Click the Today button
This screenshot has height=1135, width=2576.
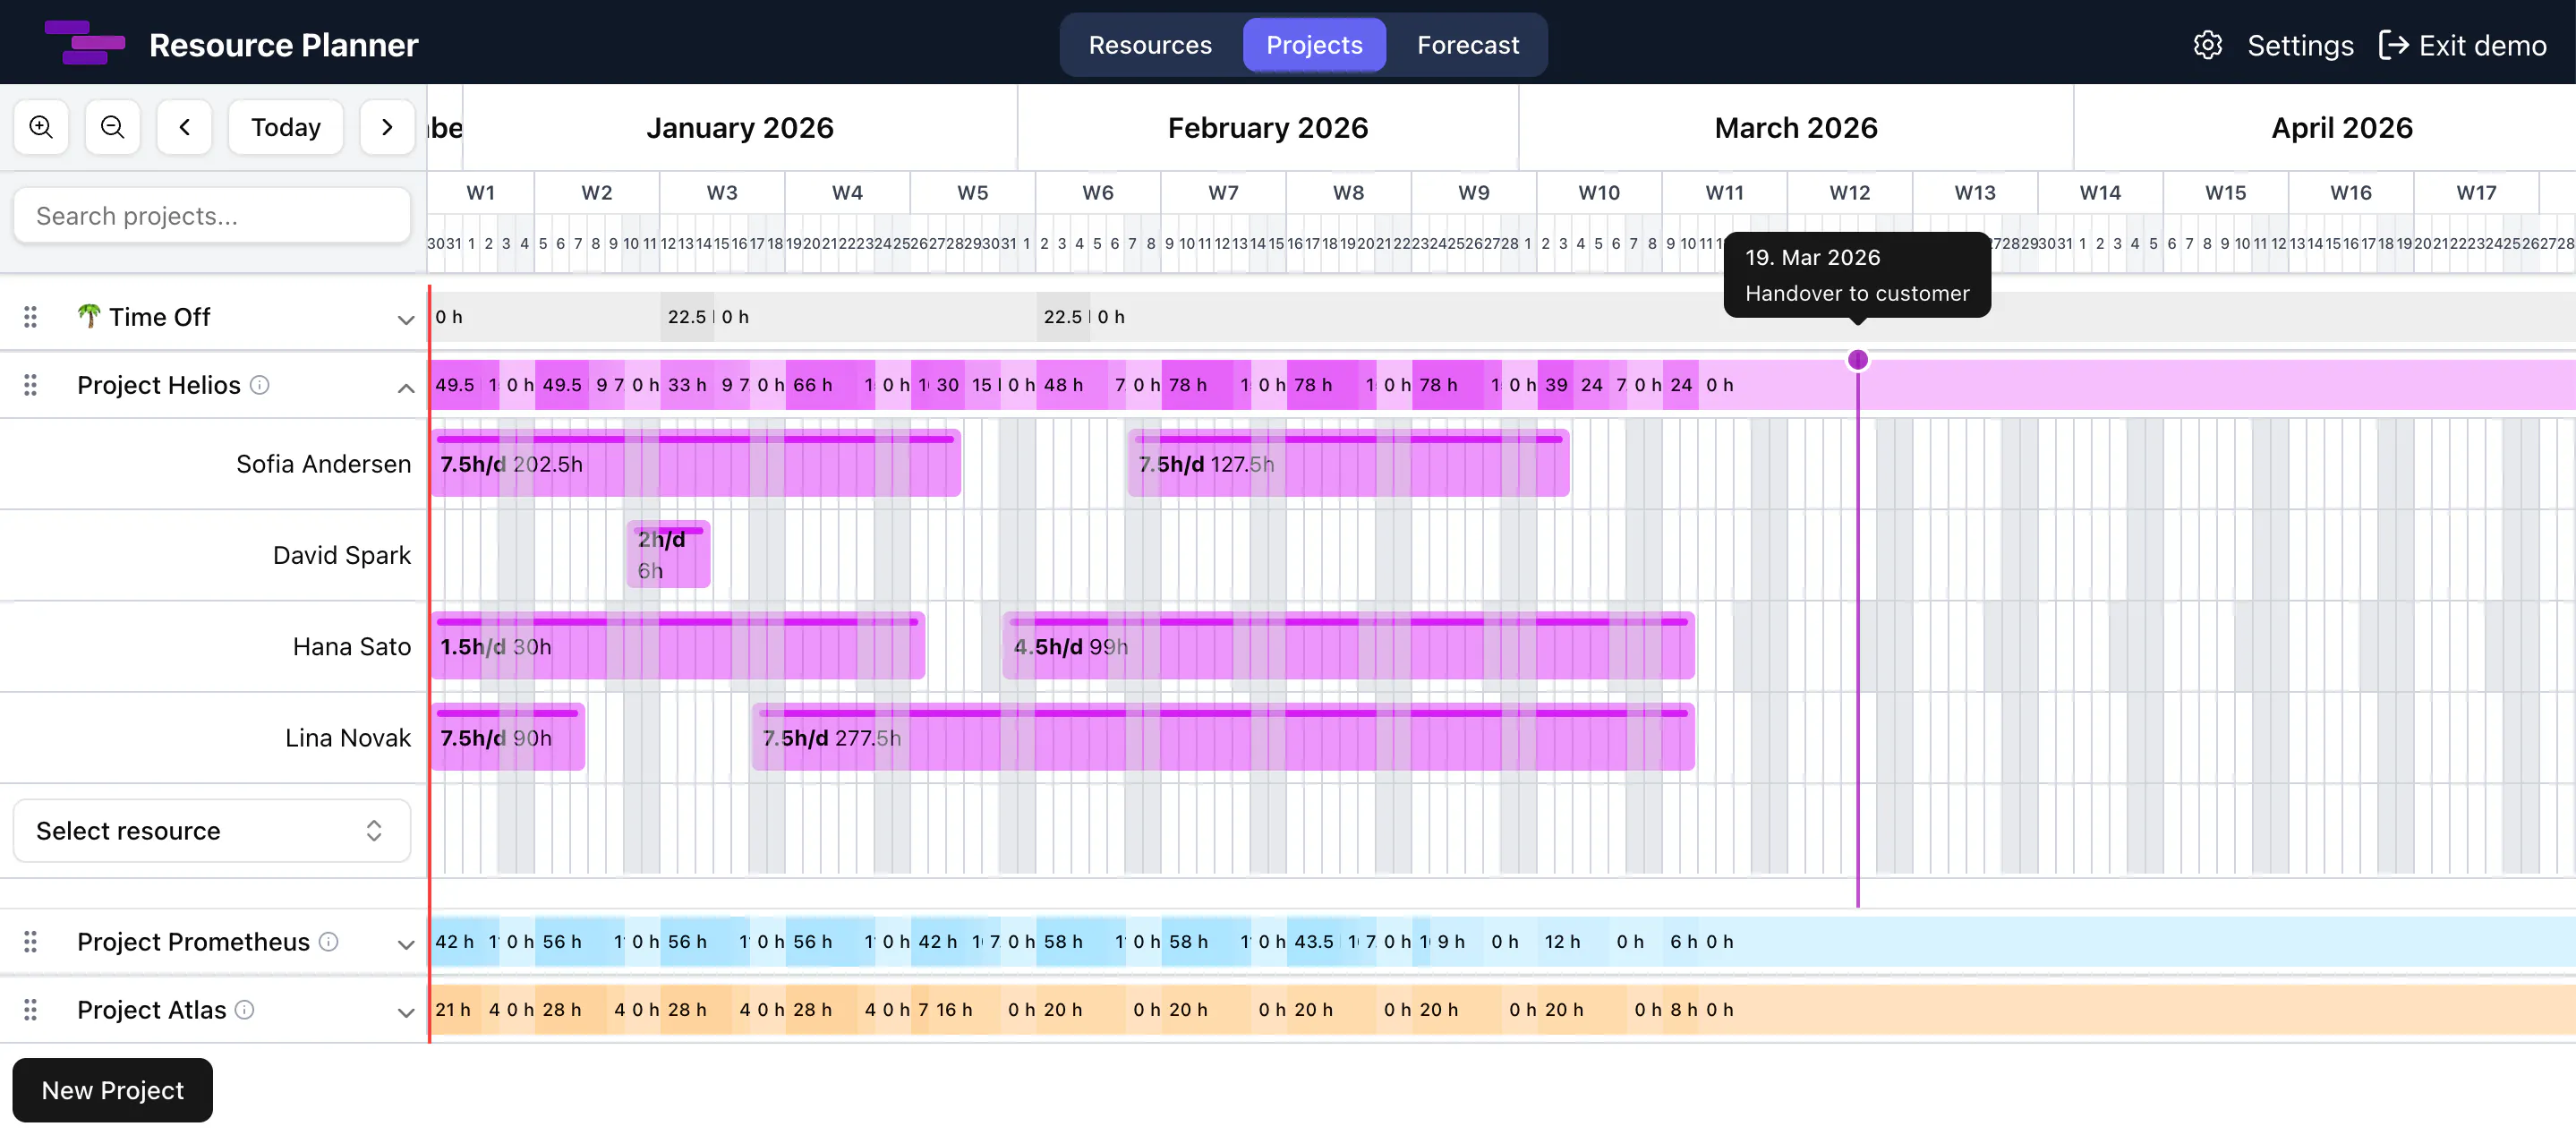click(x=286, y=127)
